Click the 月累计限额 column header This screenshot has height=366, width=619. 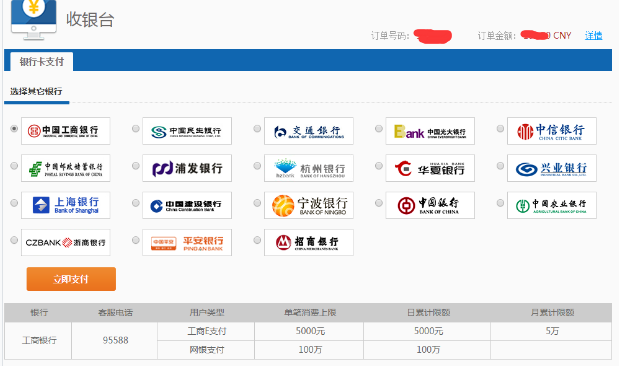(552, 313)
